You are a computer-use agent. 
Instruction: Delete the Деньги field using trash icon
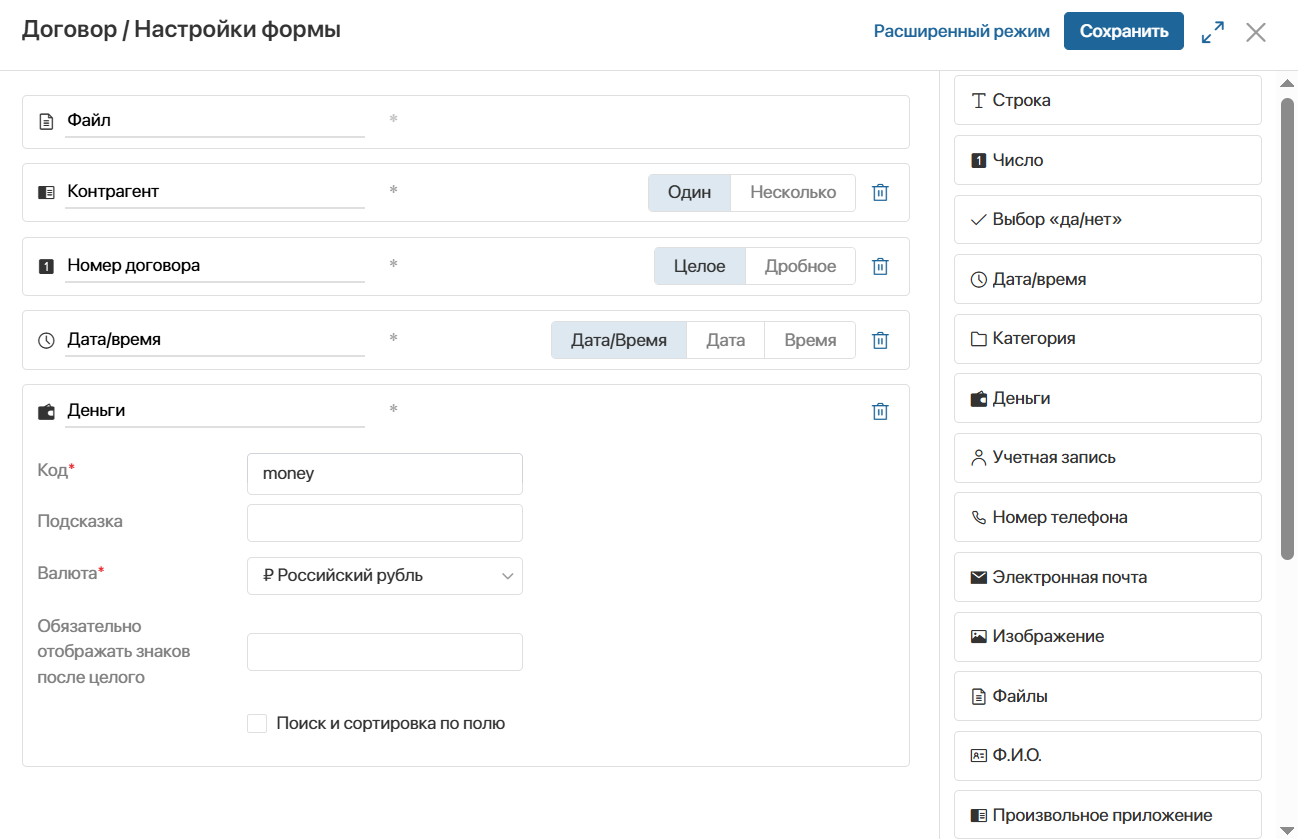point(880,411)
